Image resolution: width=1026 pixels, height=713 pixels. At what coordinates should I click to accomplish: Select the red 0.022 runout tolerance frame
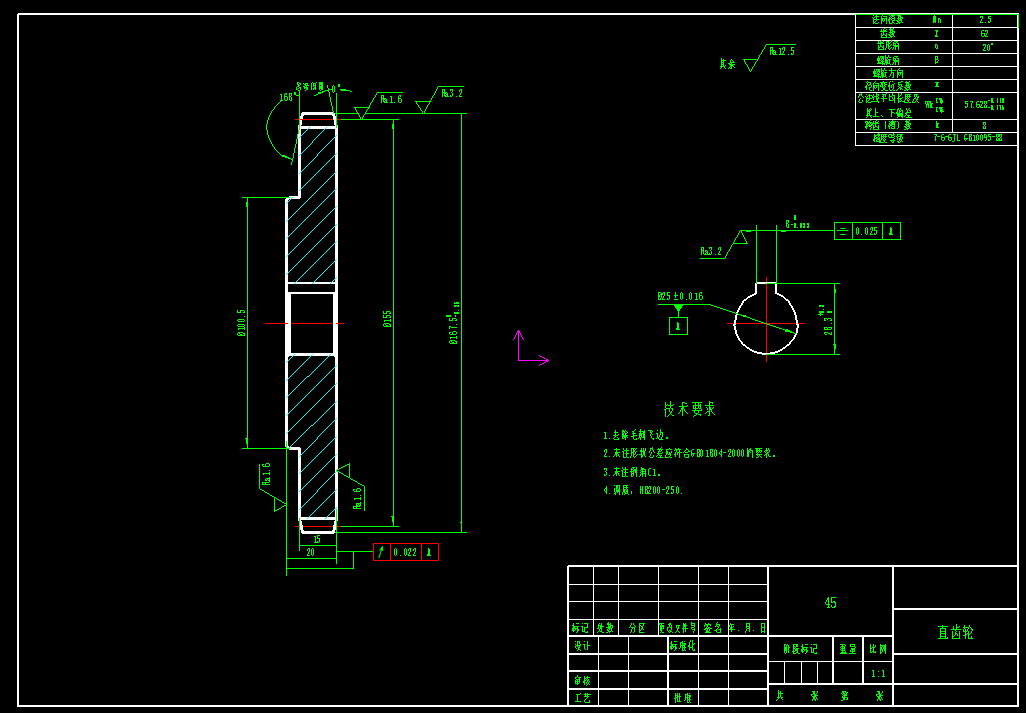coord(405,552)
